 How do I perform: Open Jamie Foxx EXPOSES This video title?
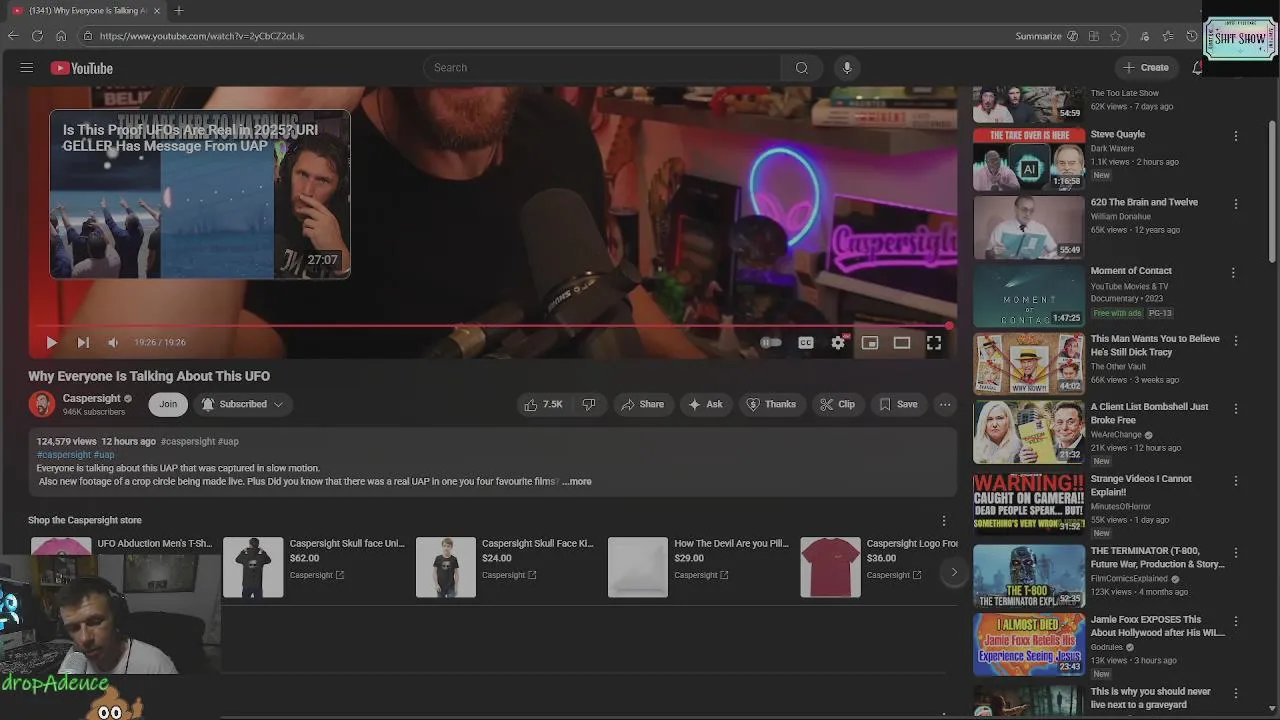click(1157, 626)
